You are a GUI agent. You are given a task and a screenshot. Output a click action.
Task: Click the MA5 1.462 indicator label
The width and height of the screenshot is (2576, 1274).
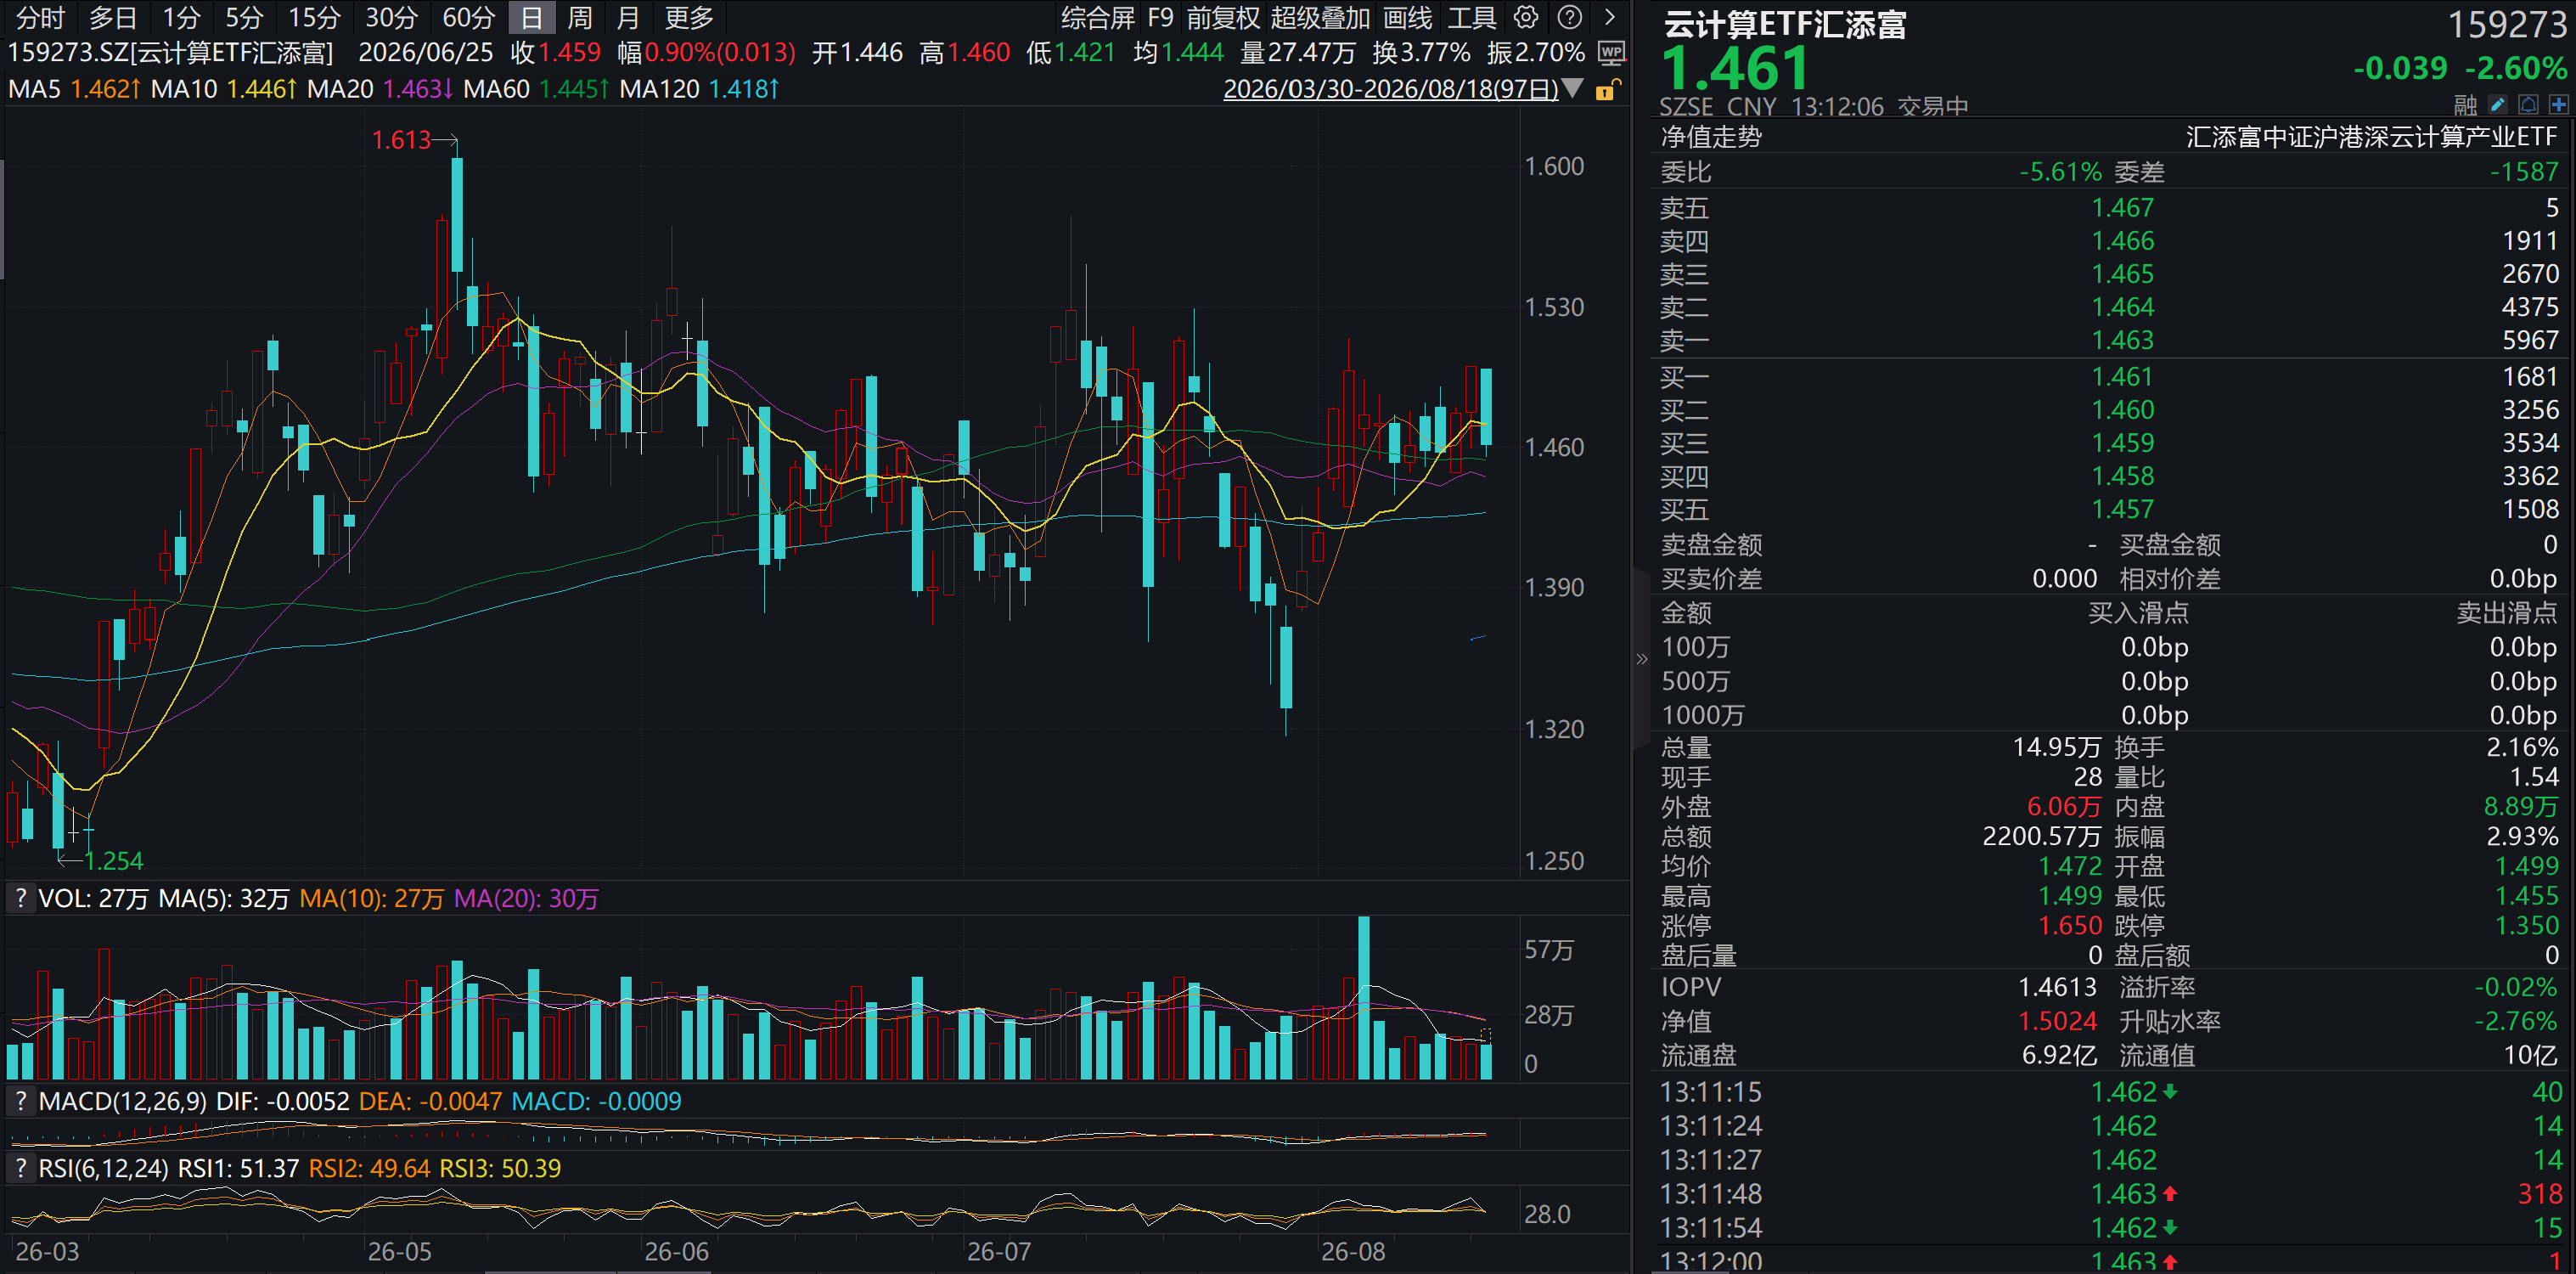(x=74, y=89)
